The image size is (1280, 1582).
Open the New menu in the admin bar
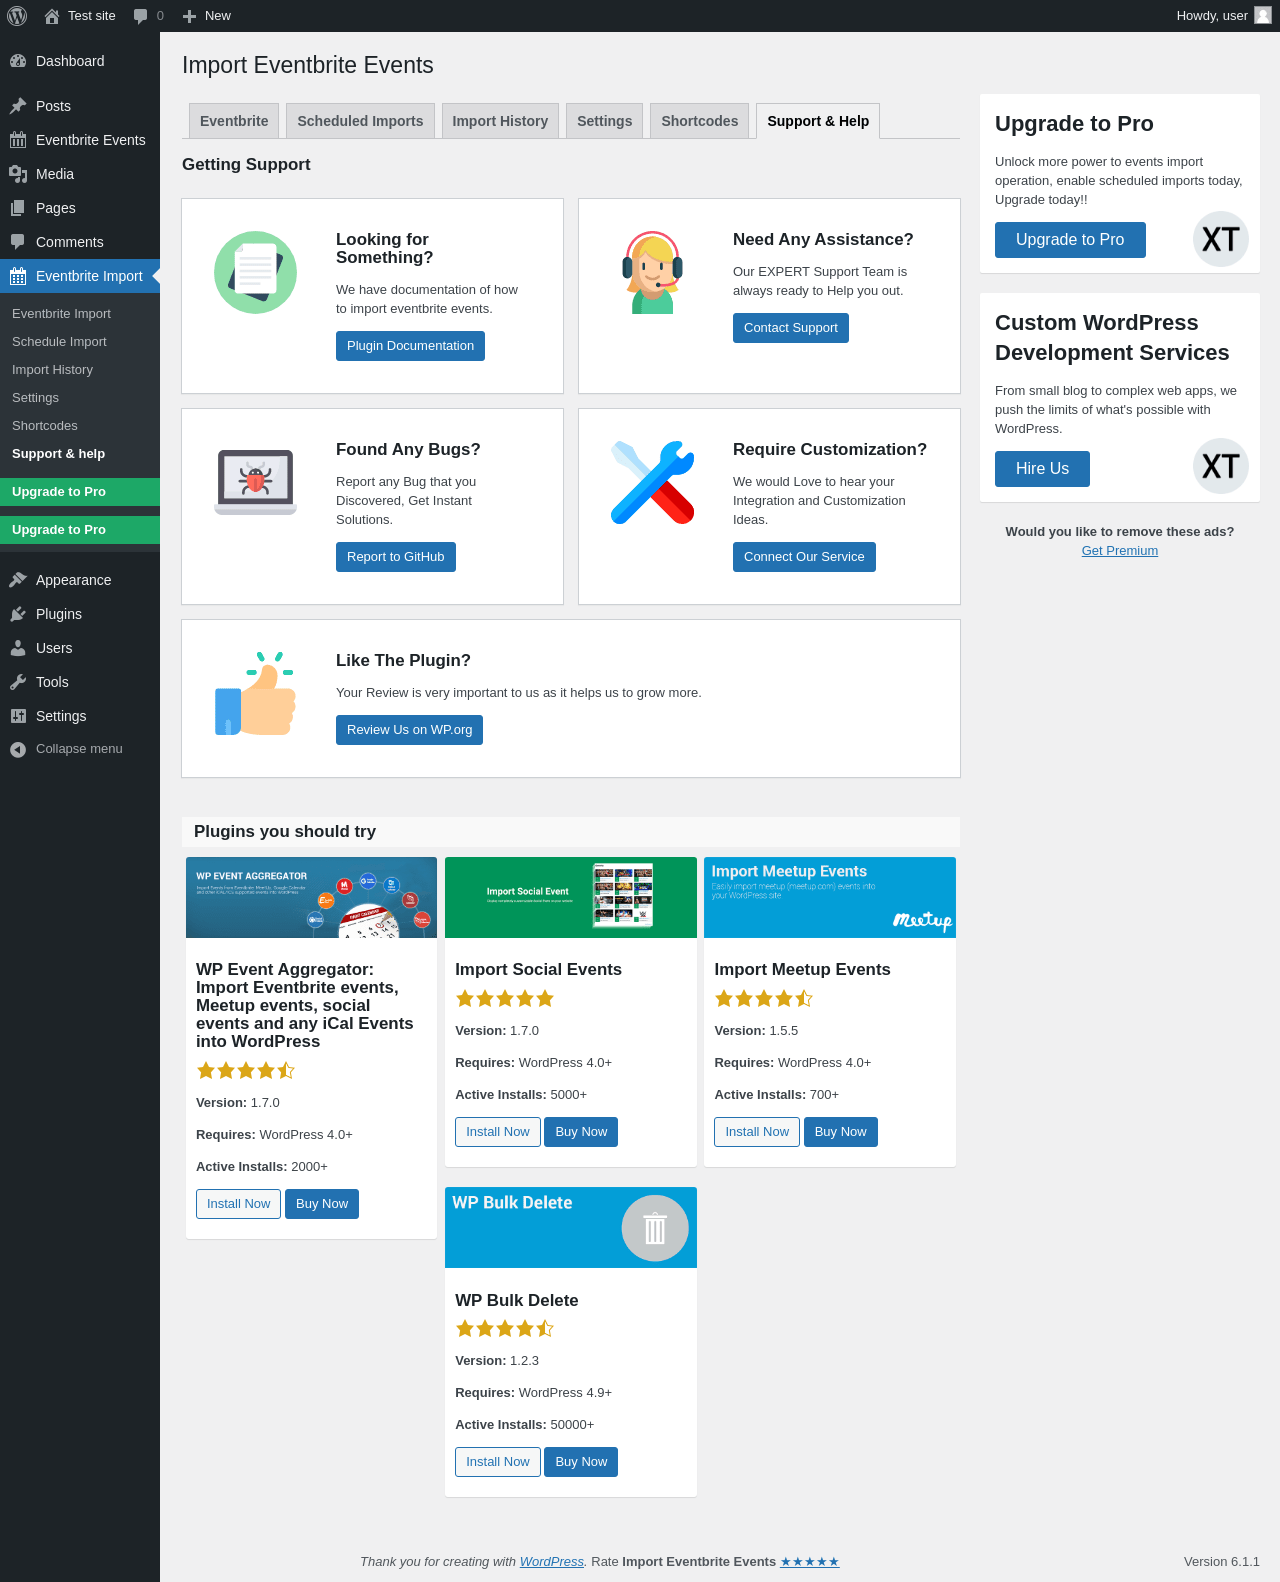pos(207,16)
